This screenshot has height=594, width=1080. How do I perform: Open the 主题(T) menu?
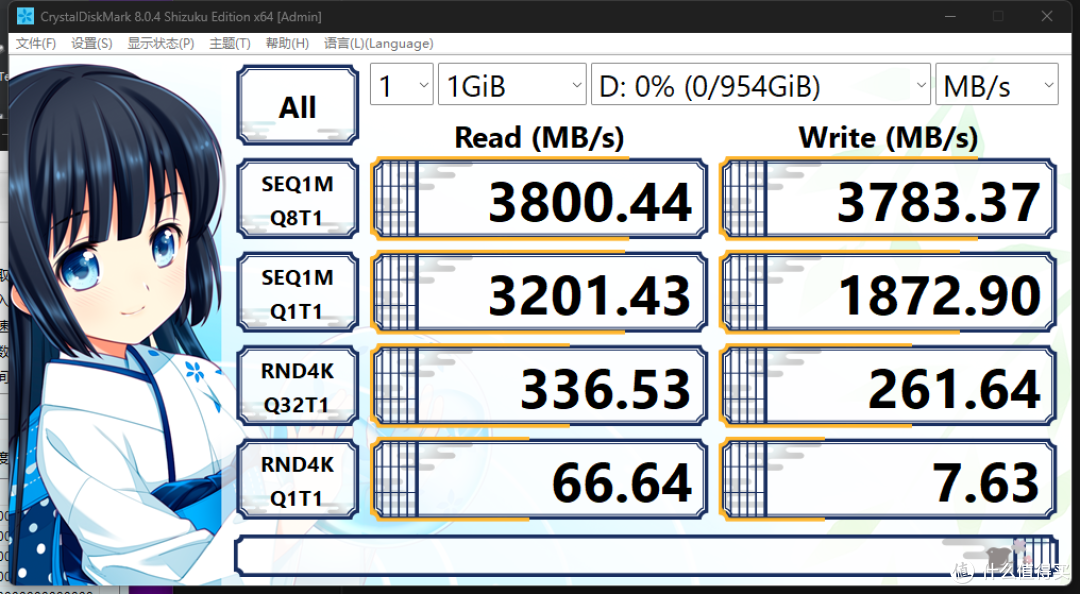[230, 43]
